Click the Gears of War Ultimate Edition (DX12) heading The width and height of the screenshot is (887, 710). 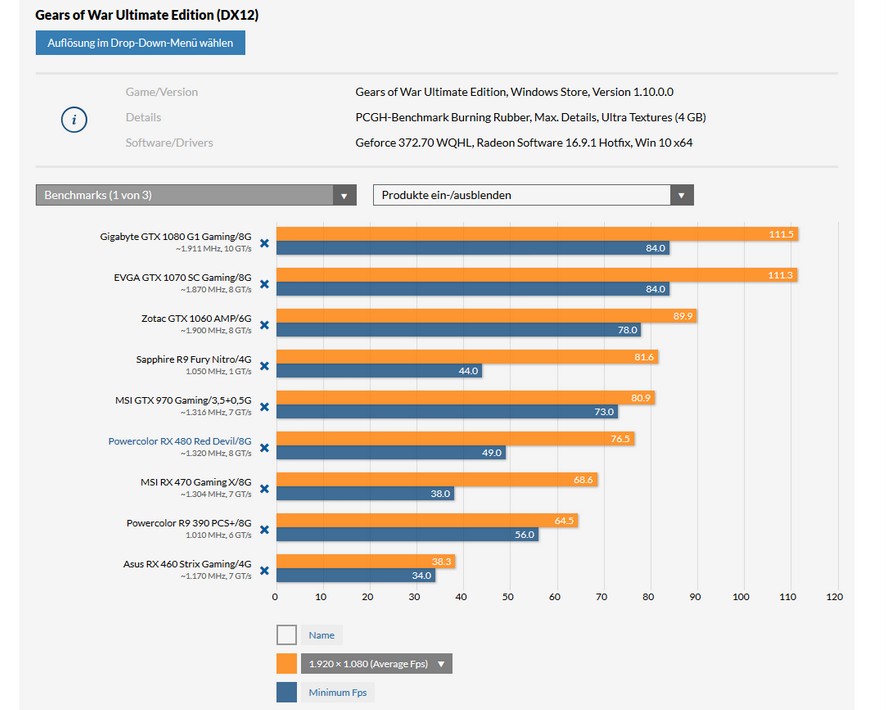point(147,15)
